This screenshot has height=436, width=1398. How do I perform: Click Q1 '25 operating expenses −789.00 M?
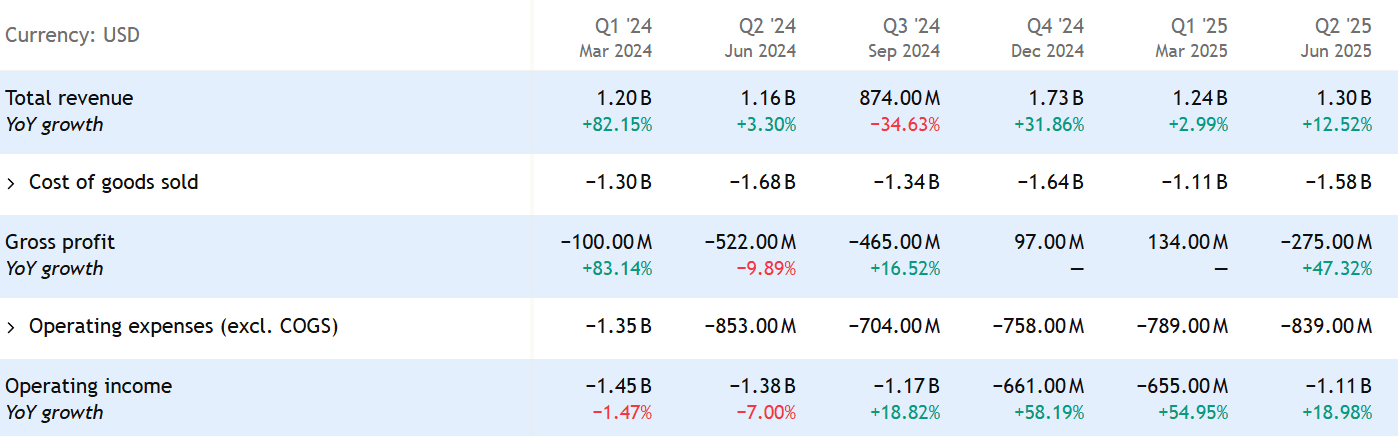(1182, 327)
